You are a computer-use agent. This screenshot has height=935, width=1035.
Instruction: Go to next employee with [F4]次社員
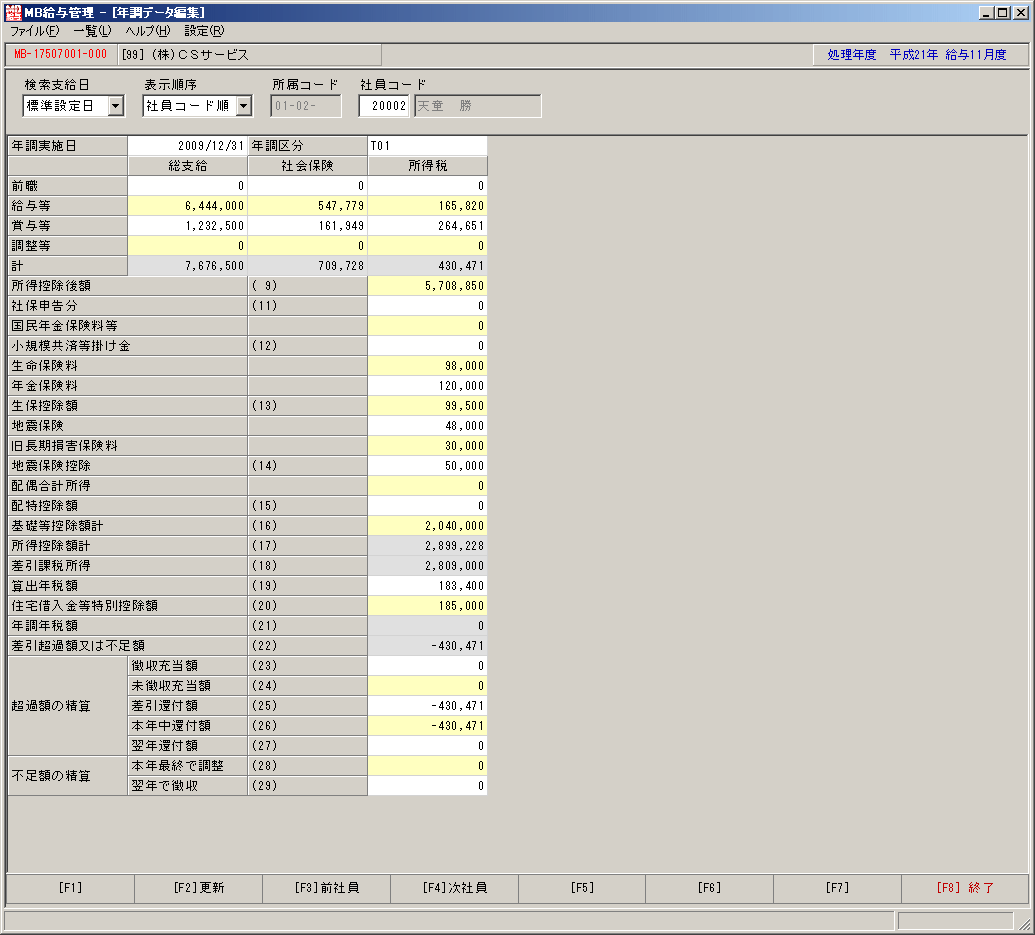point(455,888)
